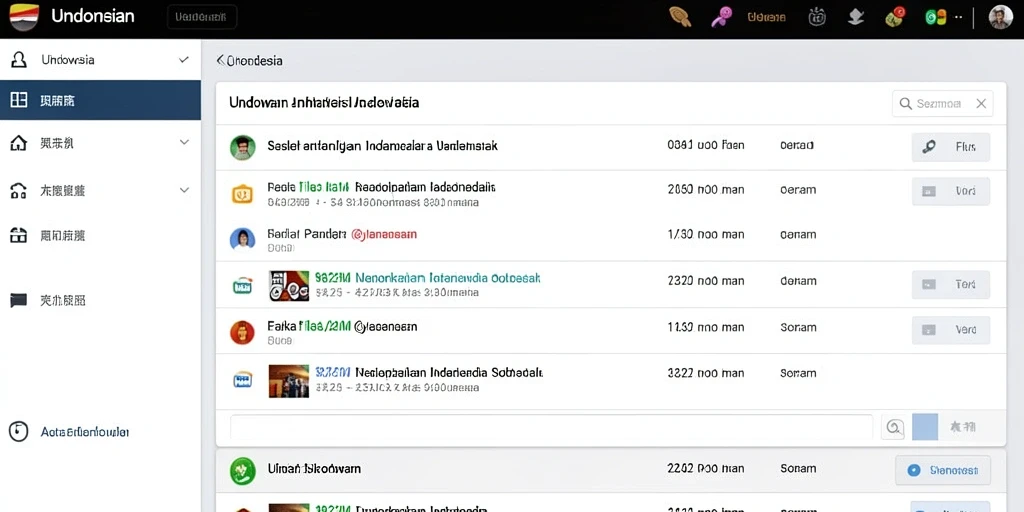Click the yellow badge icon in second row
Viewport: 1024px width, 512px height.
[x=242, y=193]
